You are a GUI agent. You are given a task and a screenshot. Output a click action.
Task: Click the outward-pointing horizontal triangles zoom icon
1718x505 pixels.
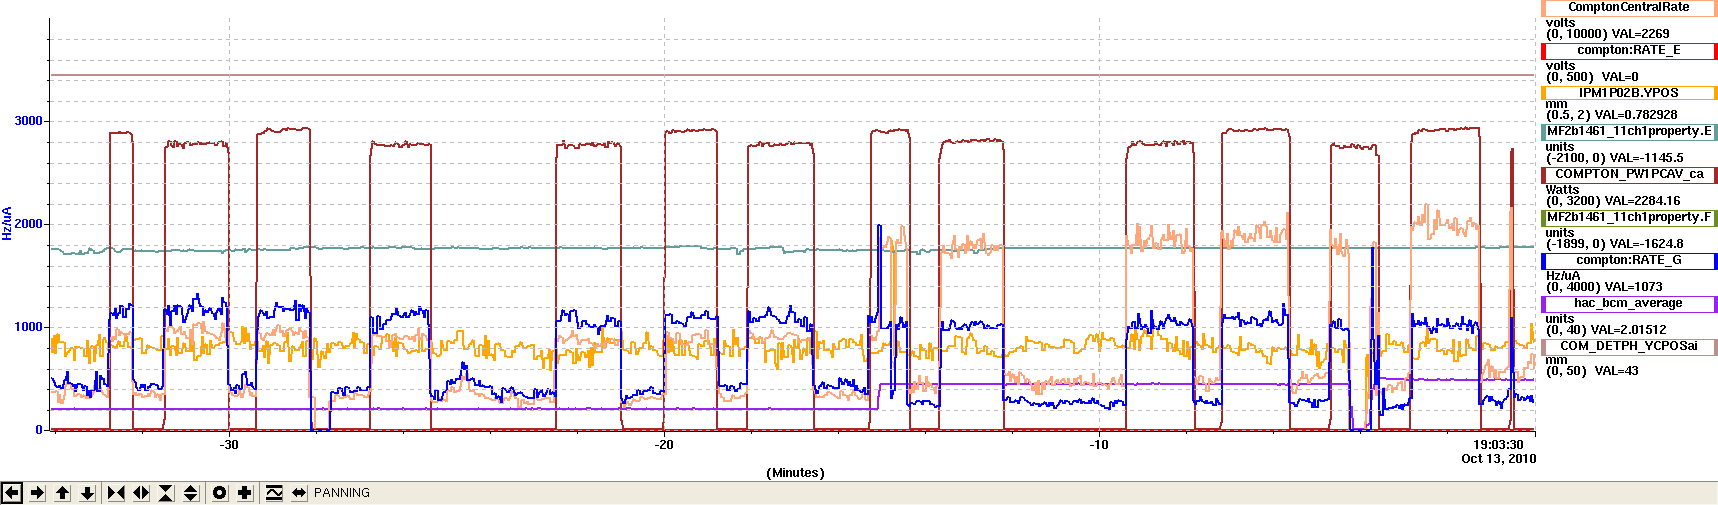(x=141, y=493)
